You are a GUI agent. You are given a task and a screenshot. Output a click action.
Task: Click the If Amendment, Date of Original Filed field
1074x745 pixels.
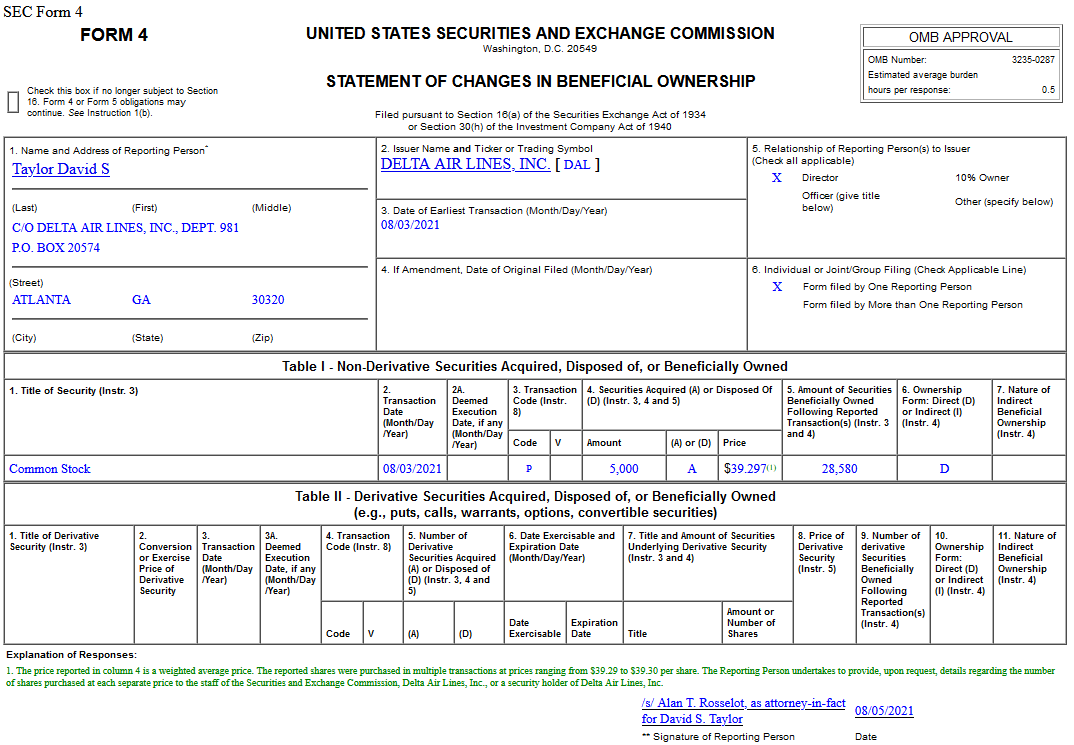(x=561, y=304)
